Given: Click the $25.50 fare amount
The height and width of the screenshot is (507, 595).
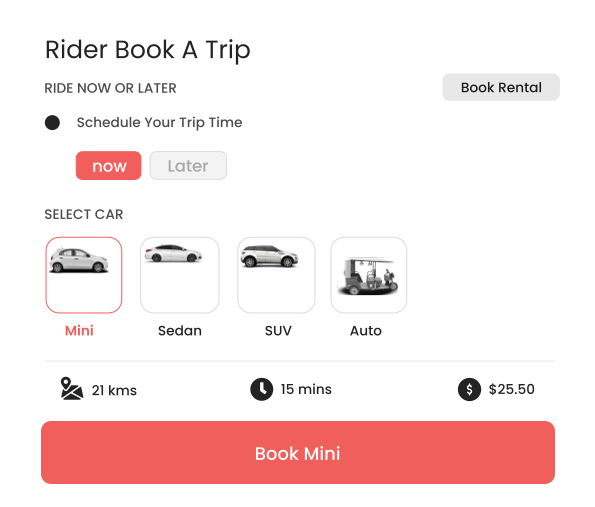Looking at the screenshot, I should [x=512, y=389].
